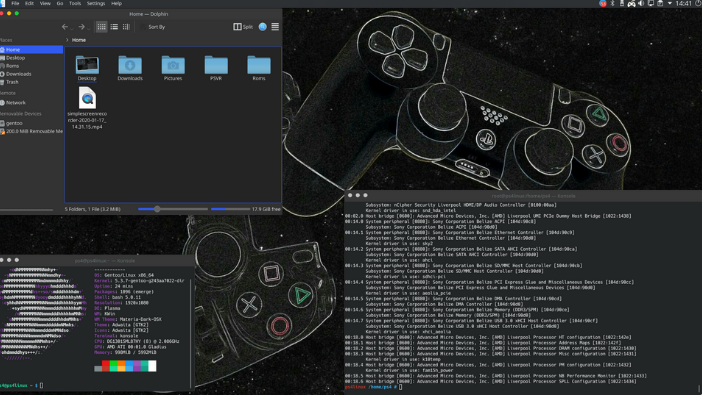Click the application menu icon at the top-left corner
The width and height of the screenshot is (702, 395).
tap(2, 4)
